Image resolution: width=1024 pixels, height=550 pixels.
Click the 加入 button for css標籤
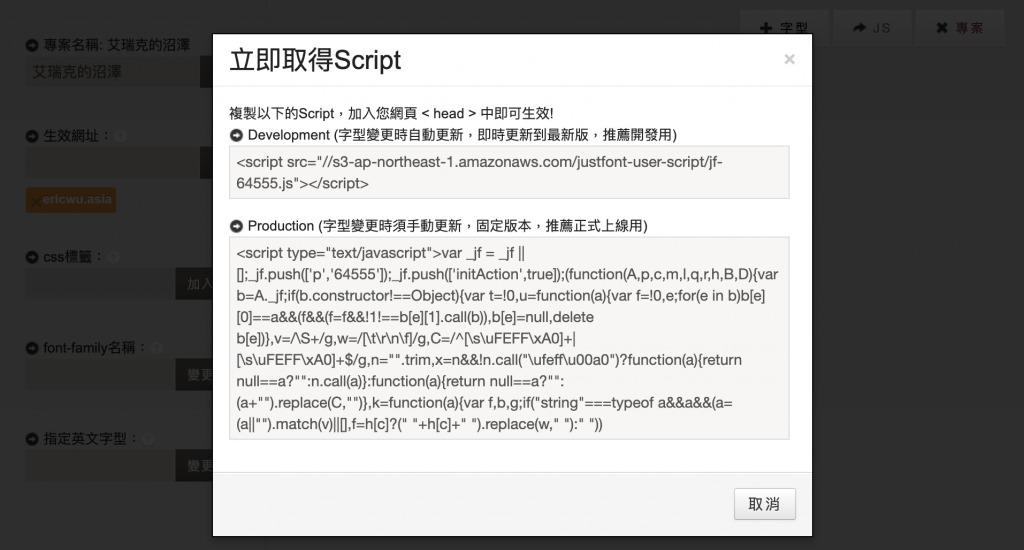click(195, 284)
